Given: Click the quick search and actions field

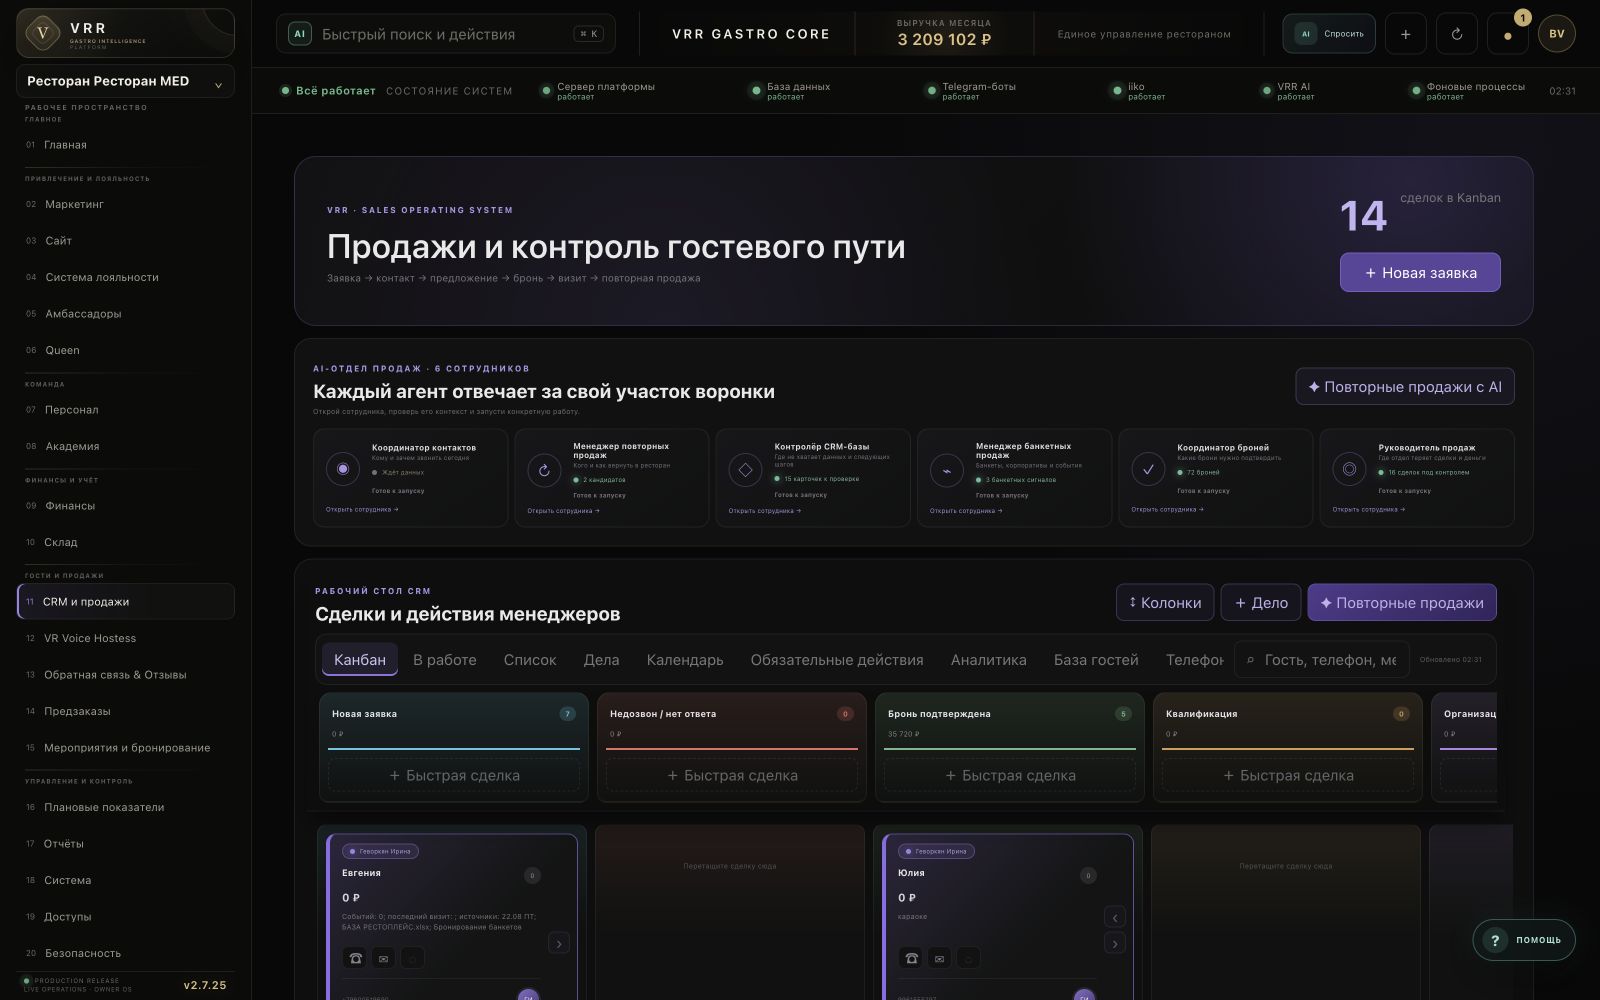Looking at the screenshot, I should [446, 34].
